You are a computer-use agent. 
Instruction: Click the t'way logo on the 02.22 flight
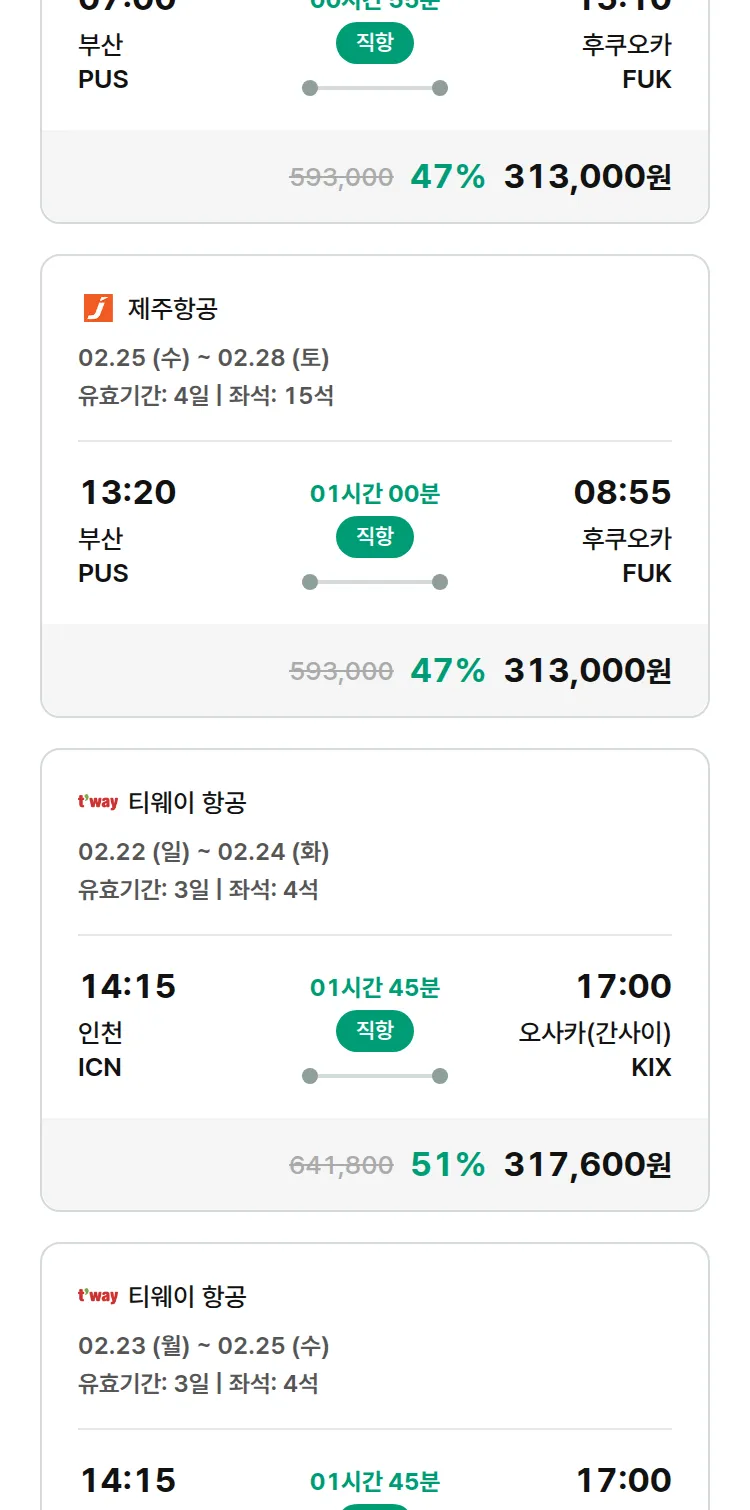coord(98,802)
